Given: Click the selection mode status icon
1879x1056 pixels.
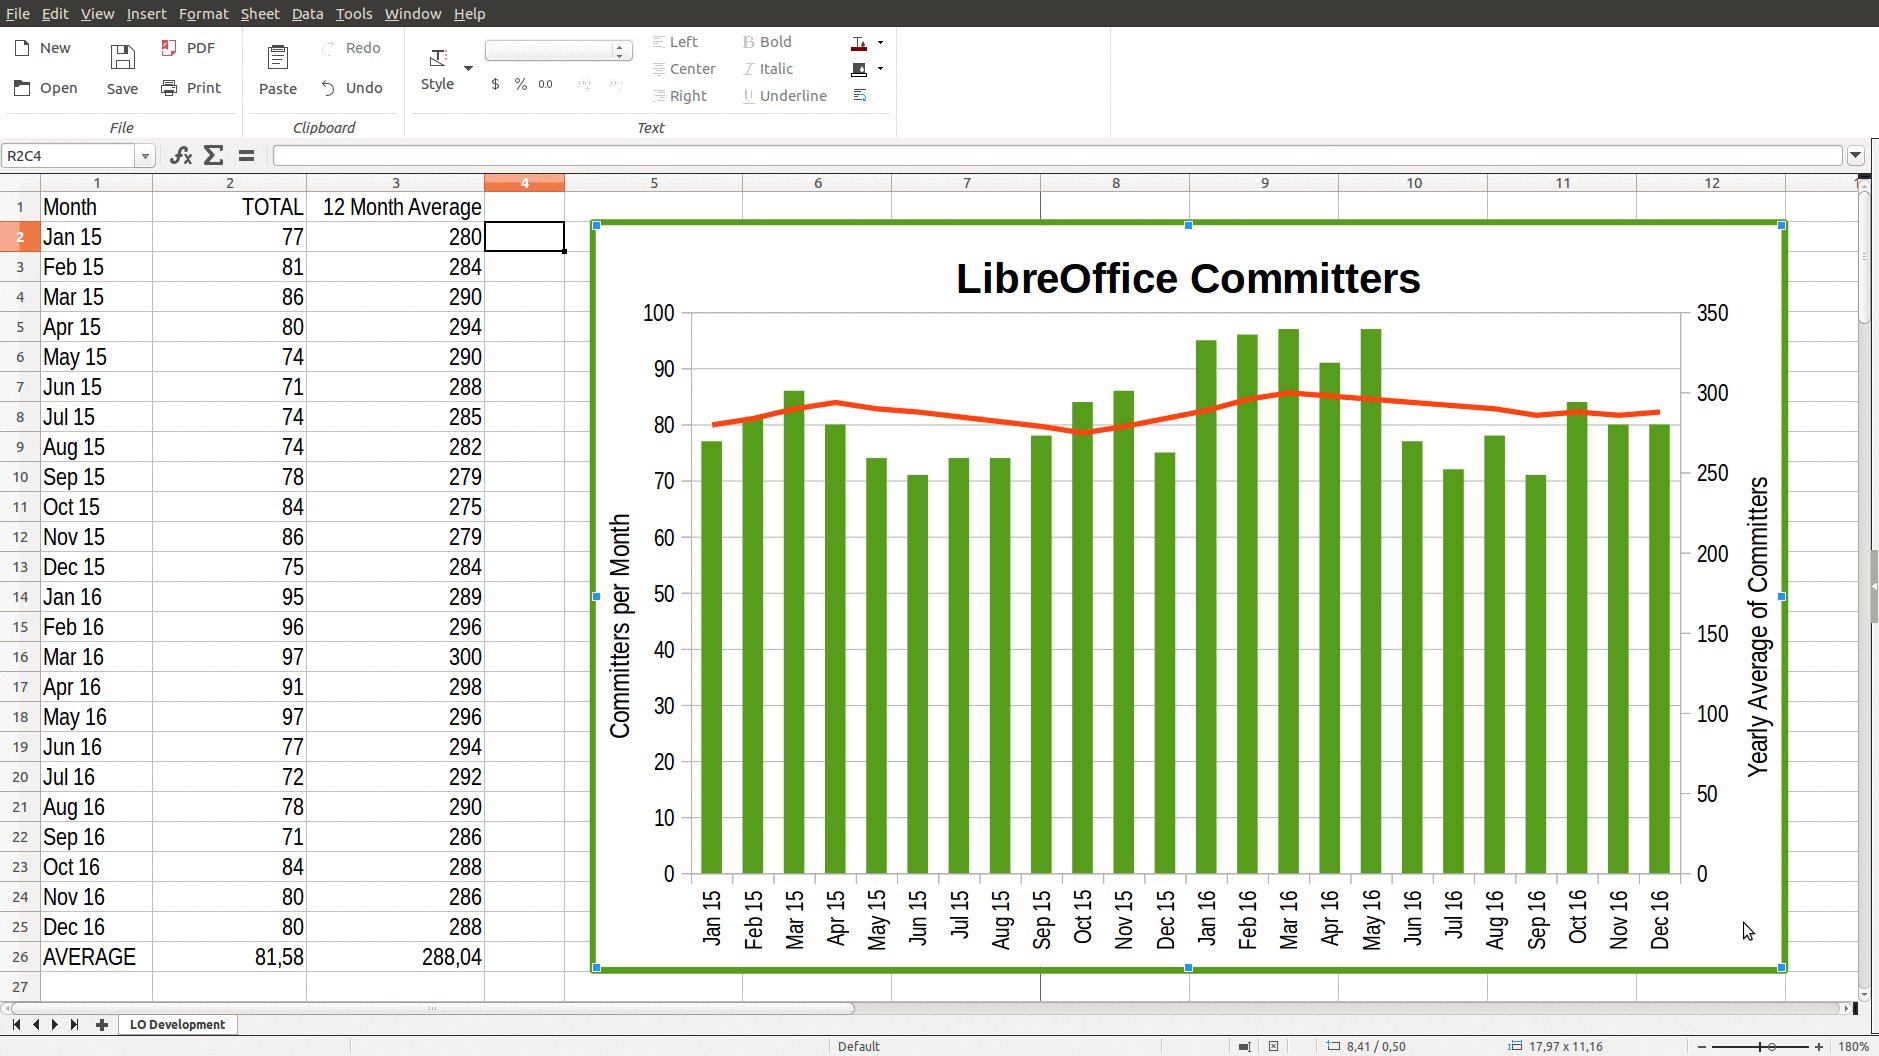Looking at the screenshot, I should [1244, 1046].
